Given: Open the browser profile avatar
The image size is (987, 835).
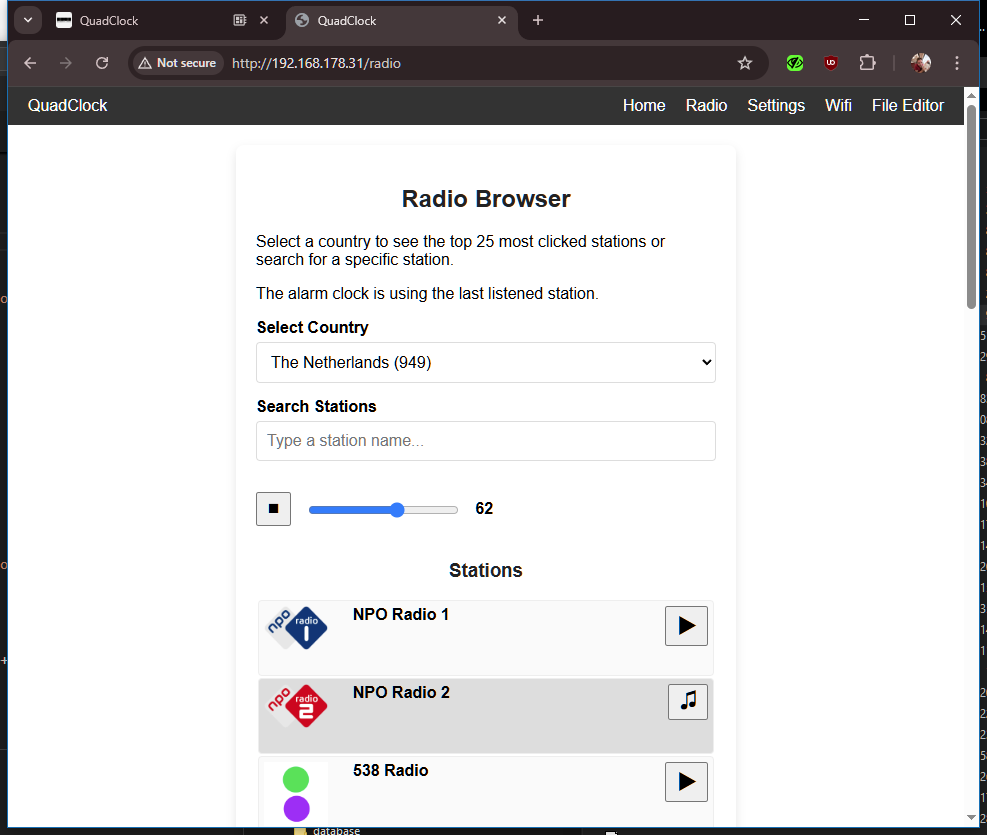Looking at the screenshot, I should (920, 62).
